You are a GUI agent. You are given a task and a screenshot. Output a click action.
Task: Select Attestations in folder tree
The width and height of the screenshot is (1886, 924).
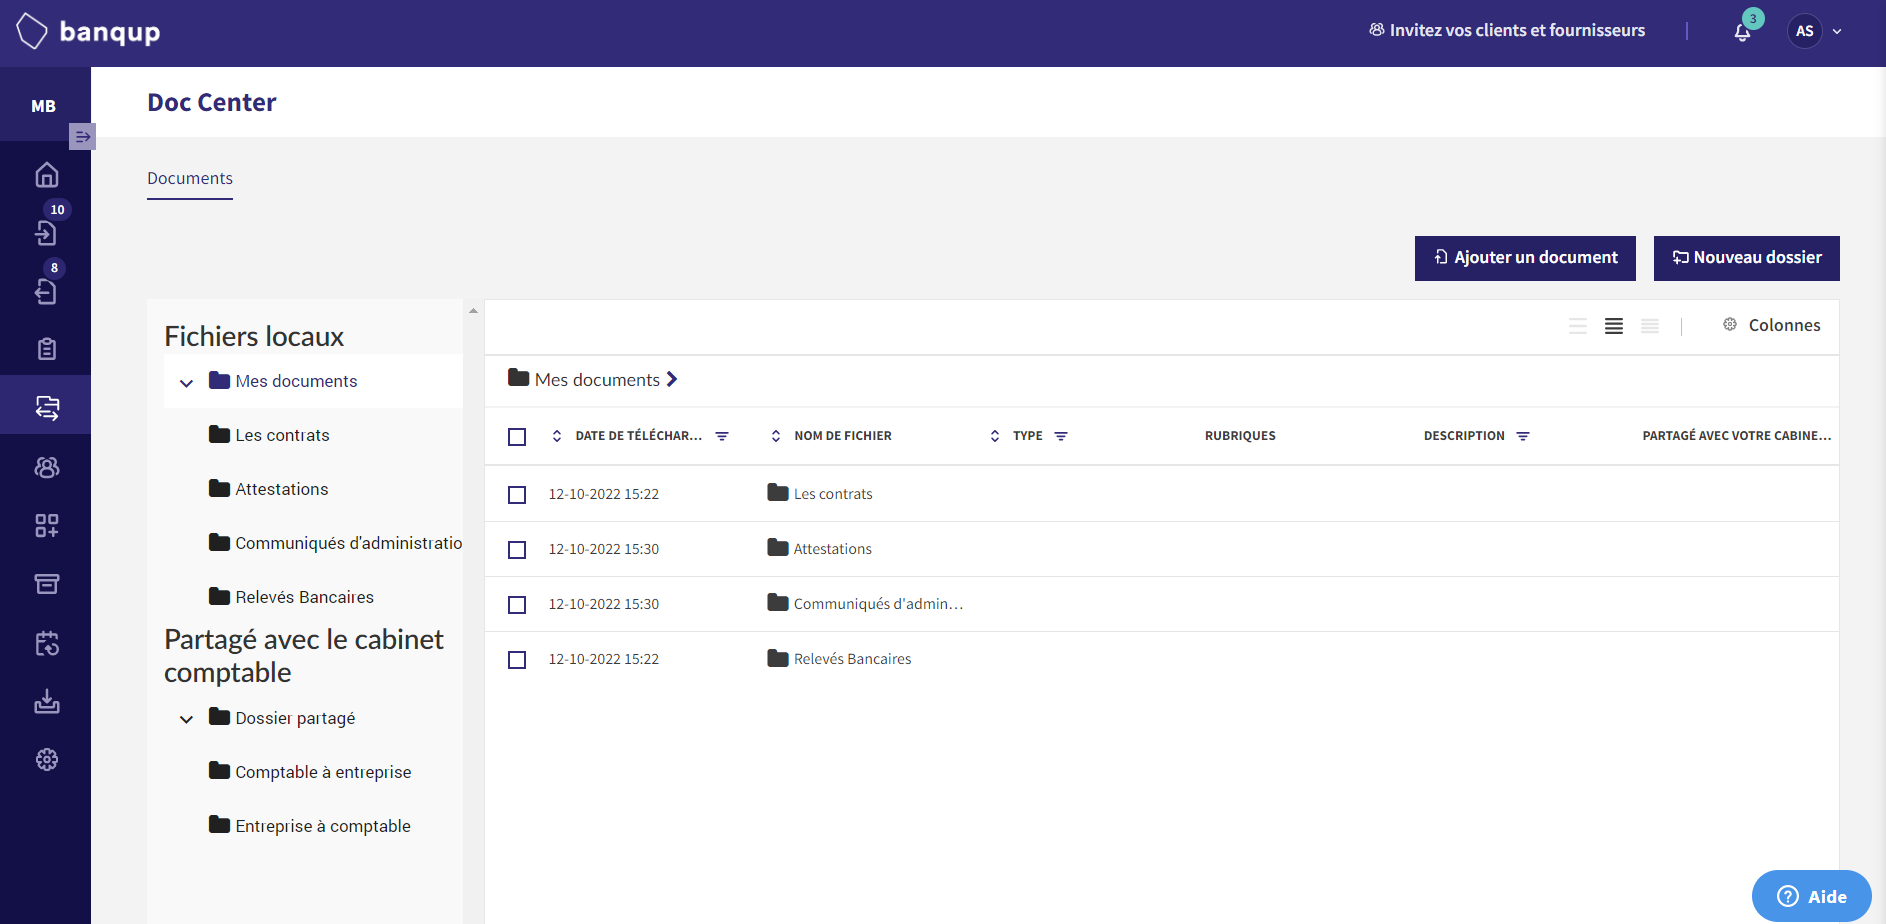[268, 489]
